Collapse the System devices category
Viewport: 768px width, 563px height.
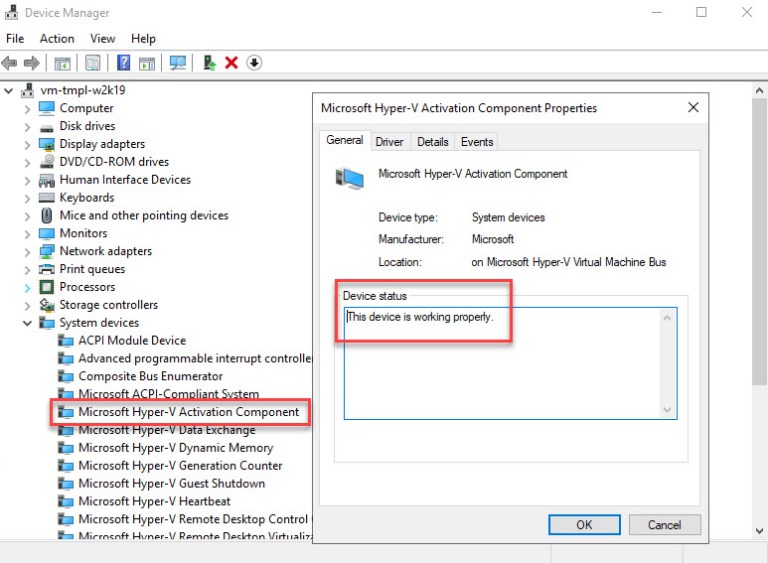(x=27, y=323)
